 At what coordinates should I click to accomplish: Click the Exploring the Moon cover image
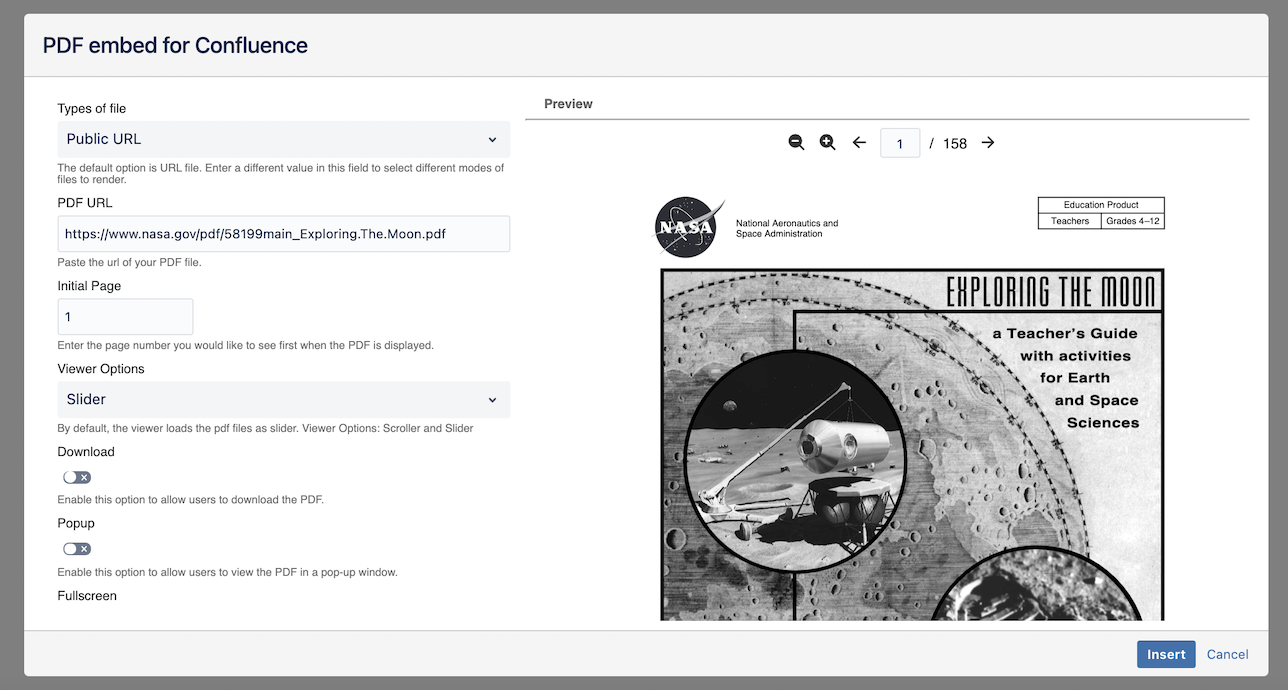(912, 444)
